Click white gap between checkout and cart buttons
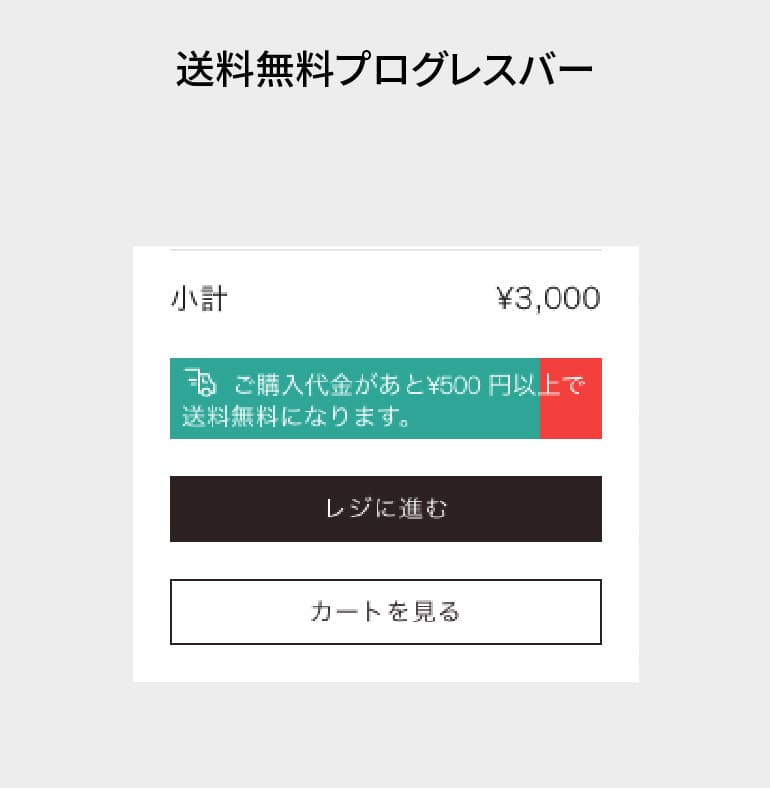 (386, 560)
